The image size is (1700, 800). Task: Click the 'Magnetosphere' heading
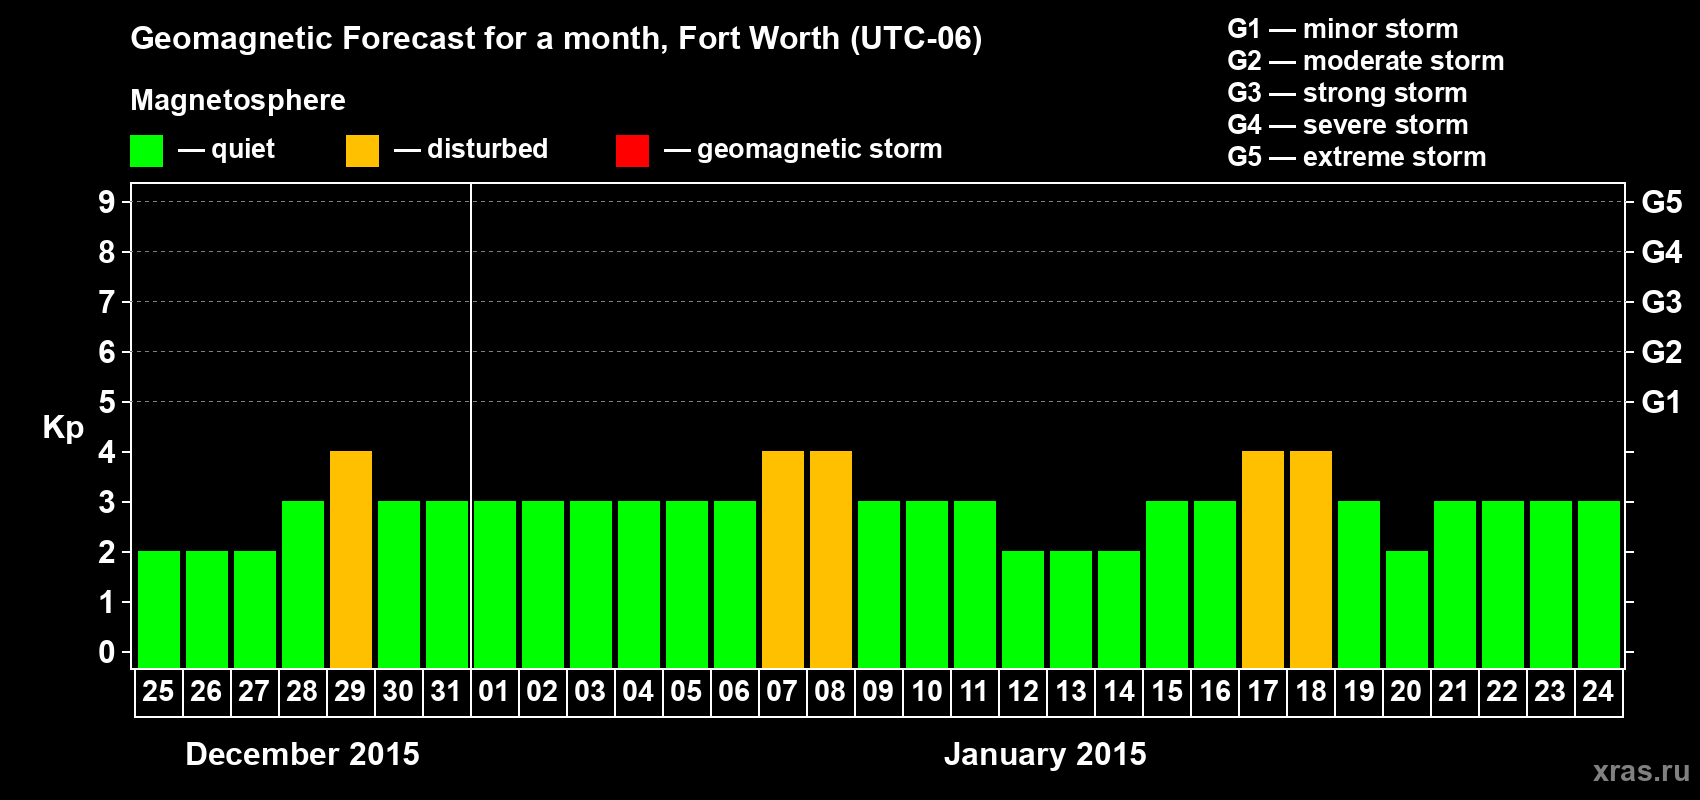click(x=238, y=100)
